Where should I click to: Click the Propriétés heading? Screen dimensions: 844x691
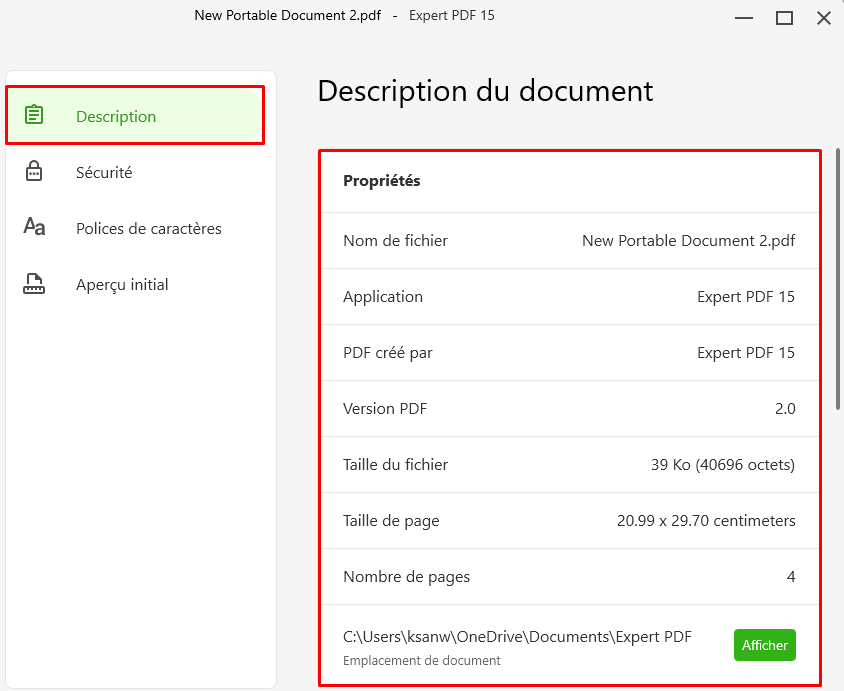click(382, 181)
